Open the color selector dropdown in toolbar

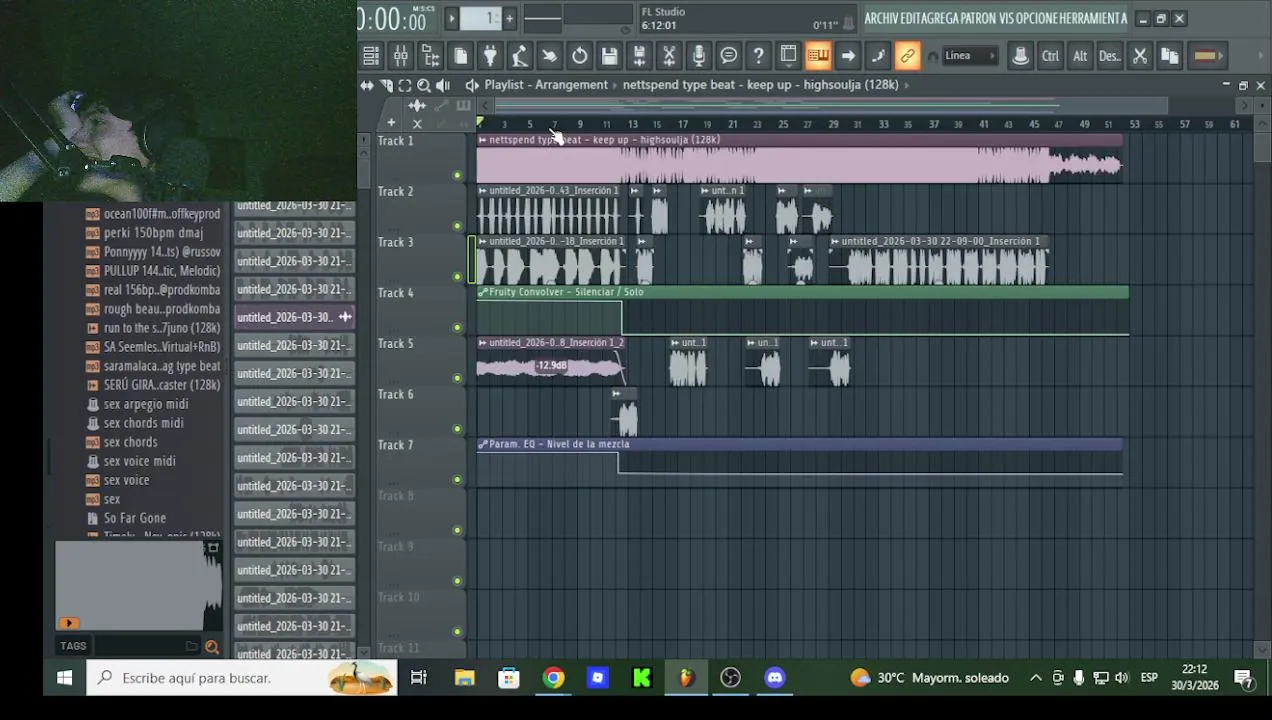(1206, 56)
